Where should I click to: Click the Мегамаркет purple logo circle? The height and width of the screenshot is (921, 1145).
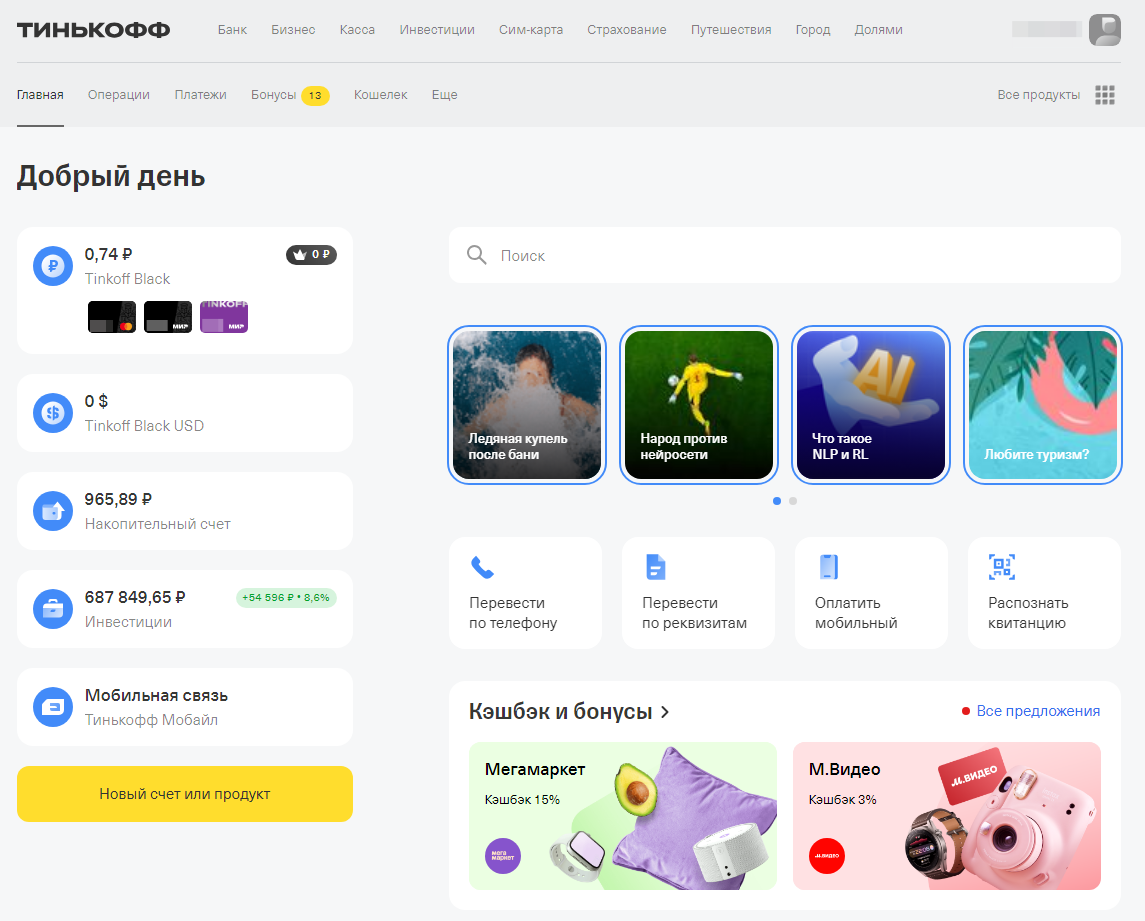[503, 856]
